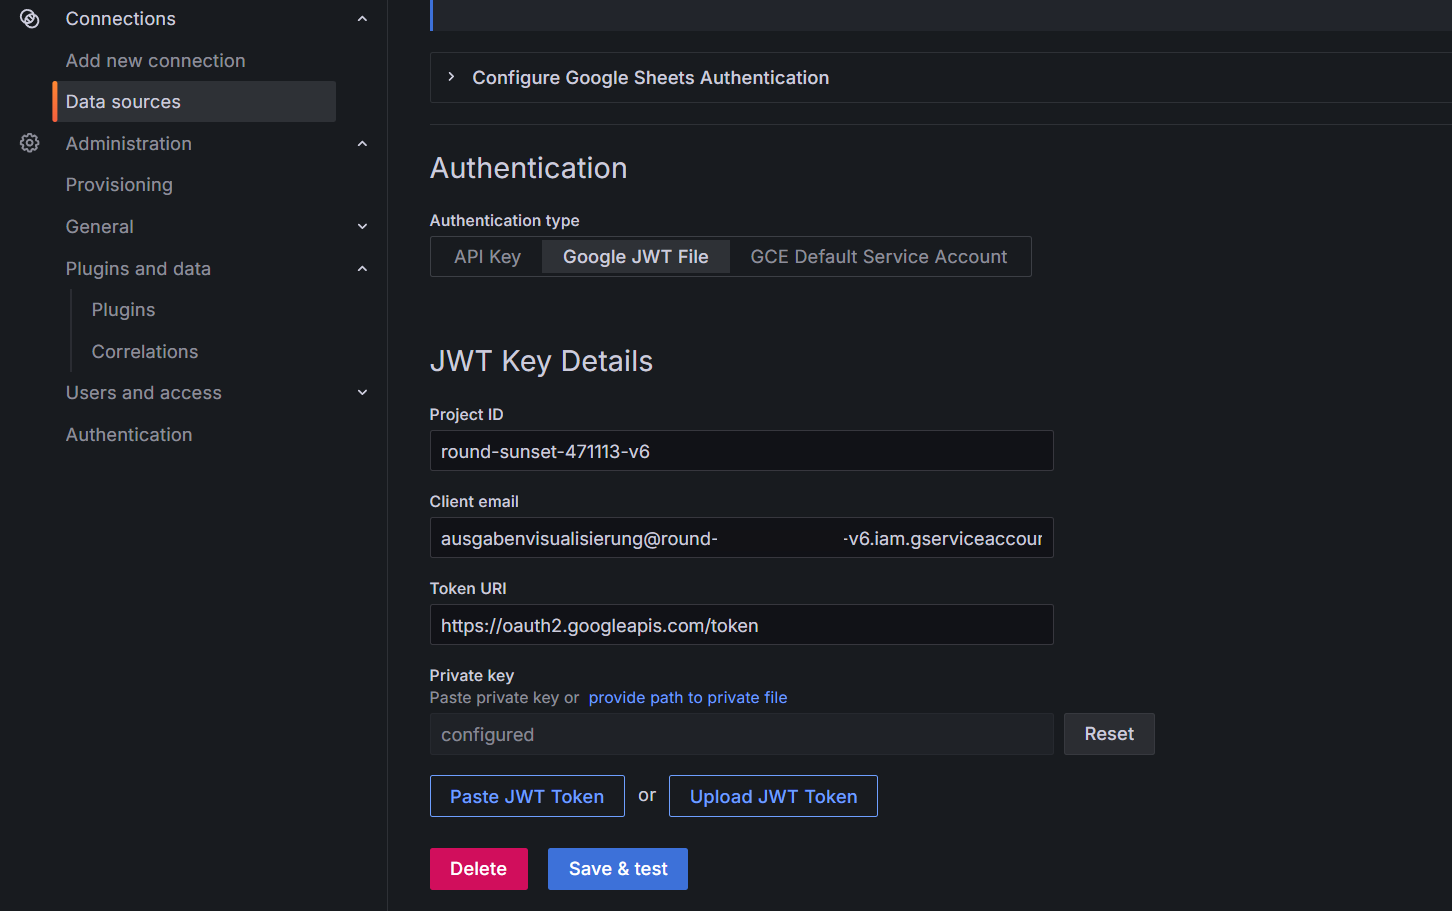Go to Provisioning page

pyautogui.click(x=119, y=185)
